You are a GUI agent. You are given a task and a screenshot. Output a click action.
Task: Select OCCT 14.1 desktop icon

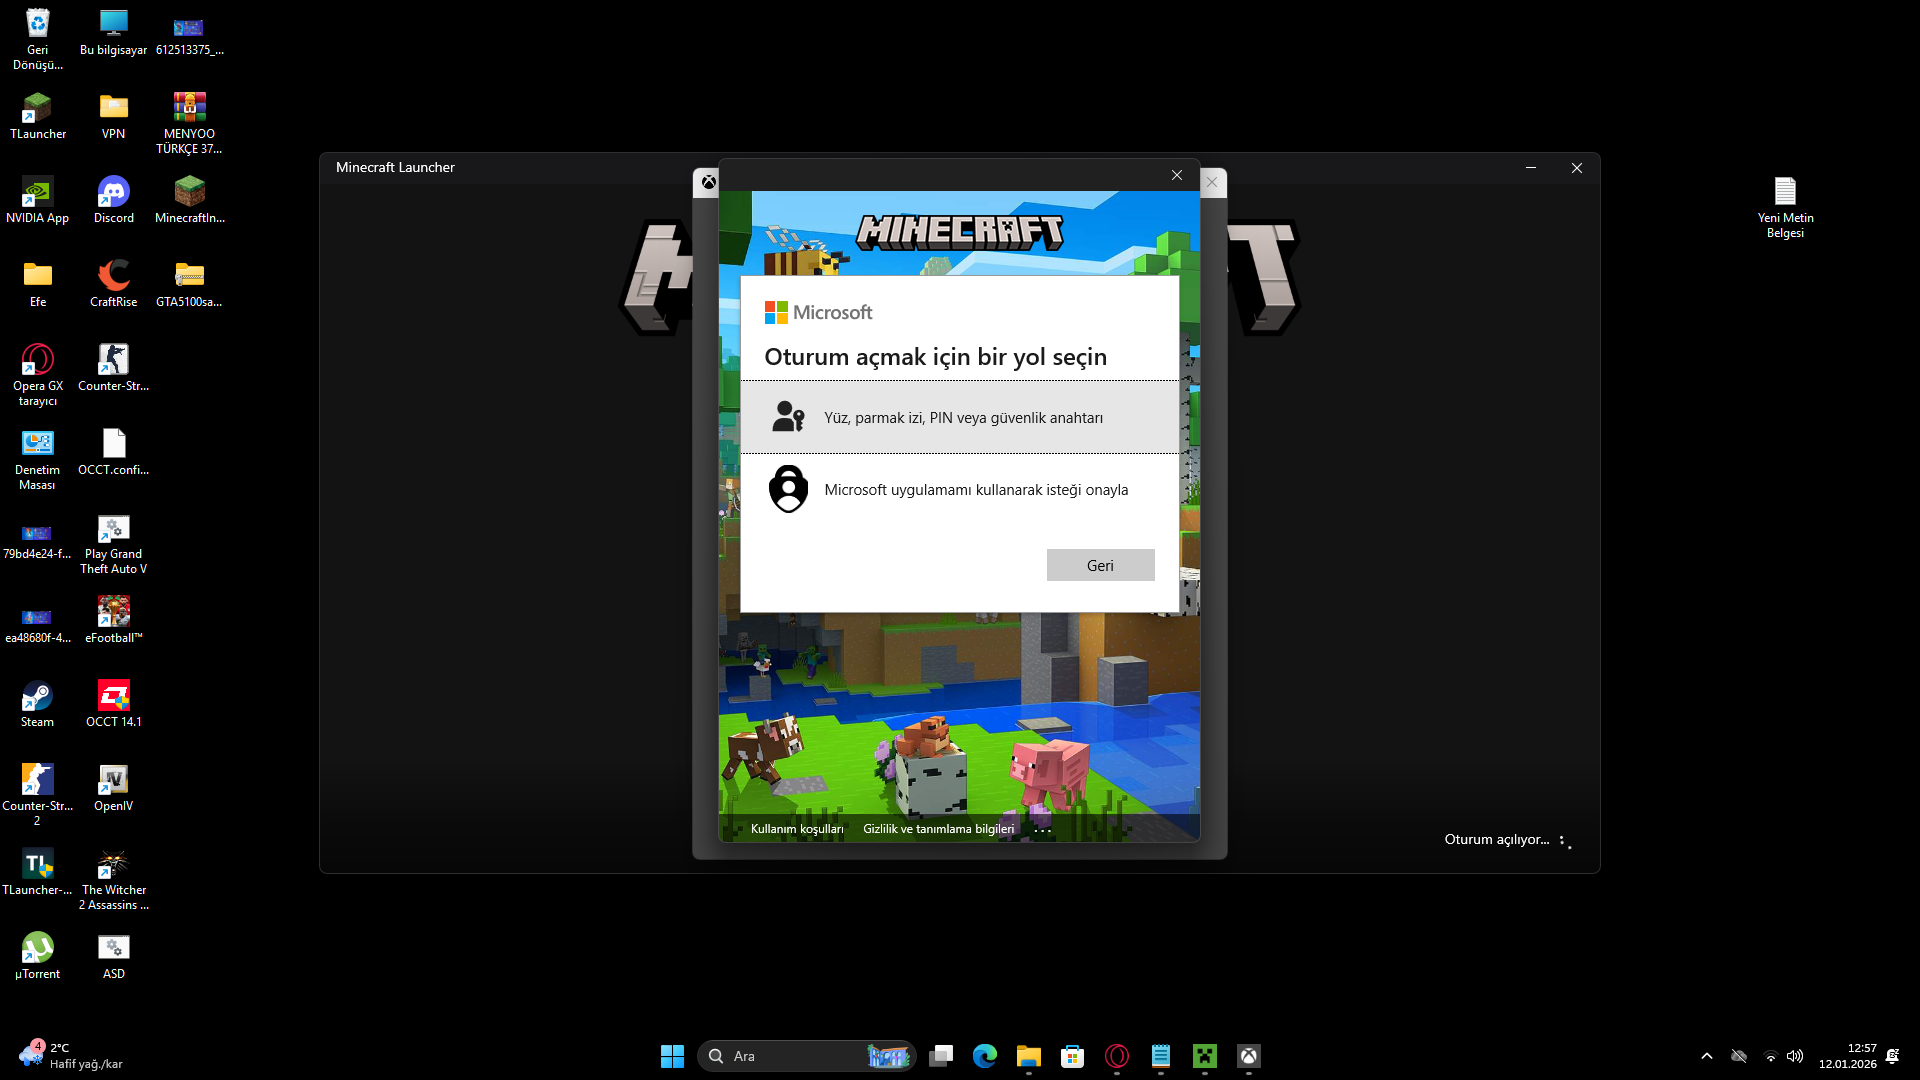(x=114, y=704)
